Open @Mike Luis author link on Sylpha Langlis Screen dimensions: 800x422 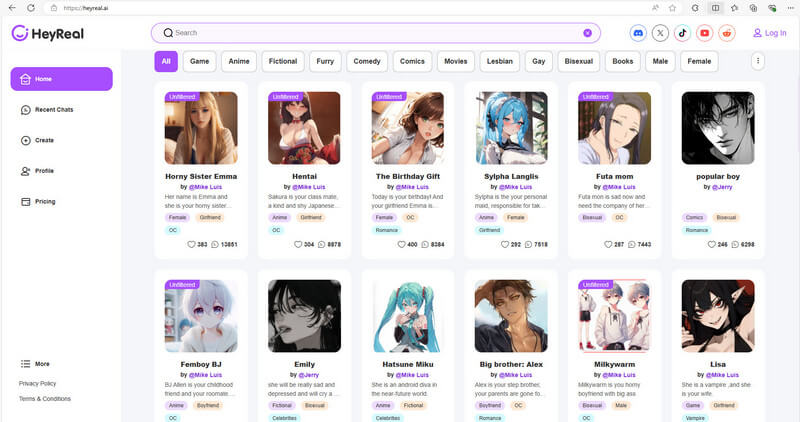(x=515, y=187)
